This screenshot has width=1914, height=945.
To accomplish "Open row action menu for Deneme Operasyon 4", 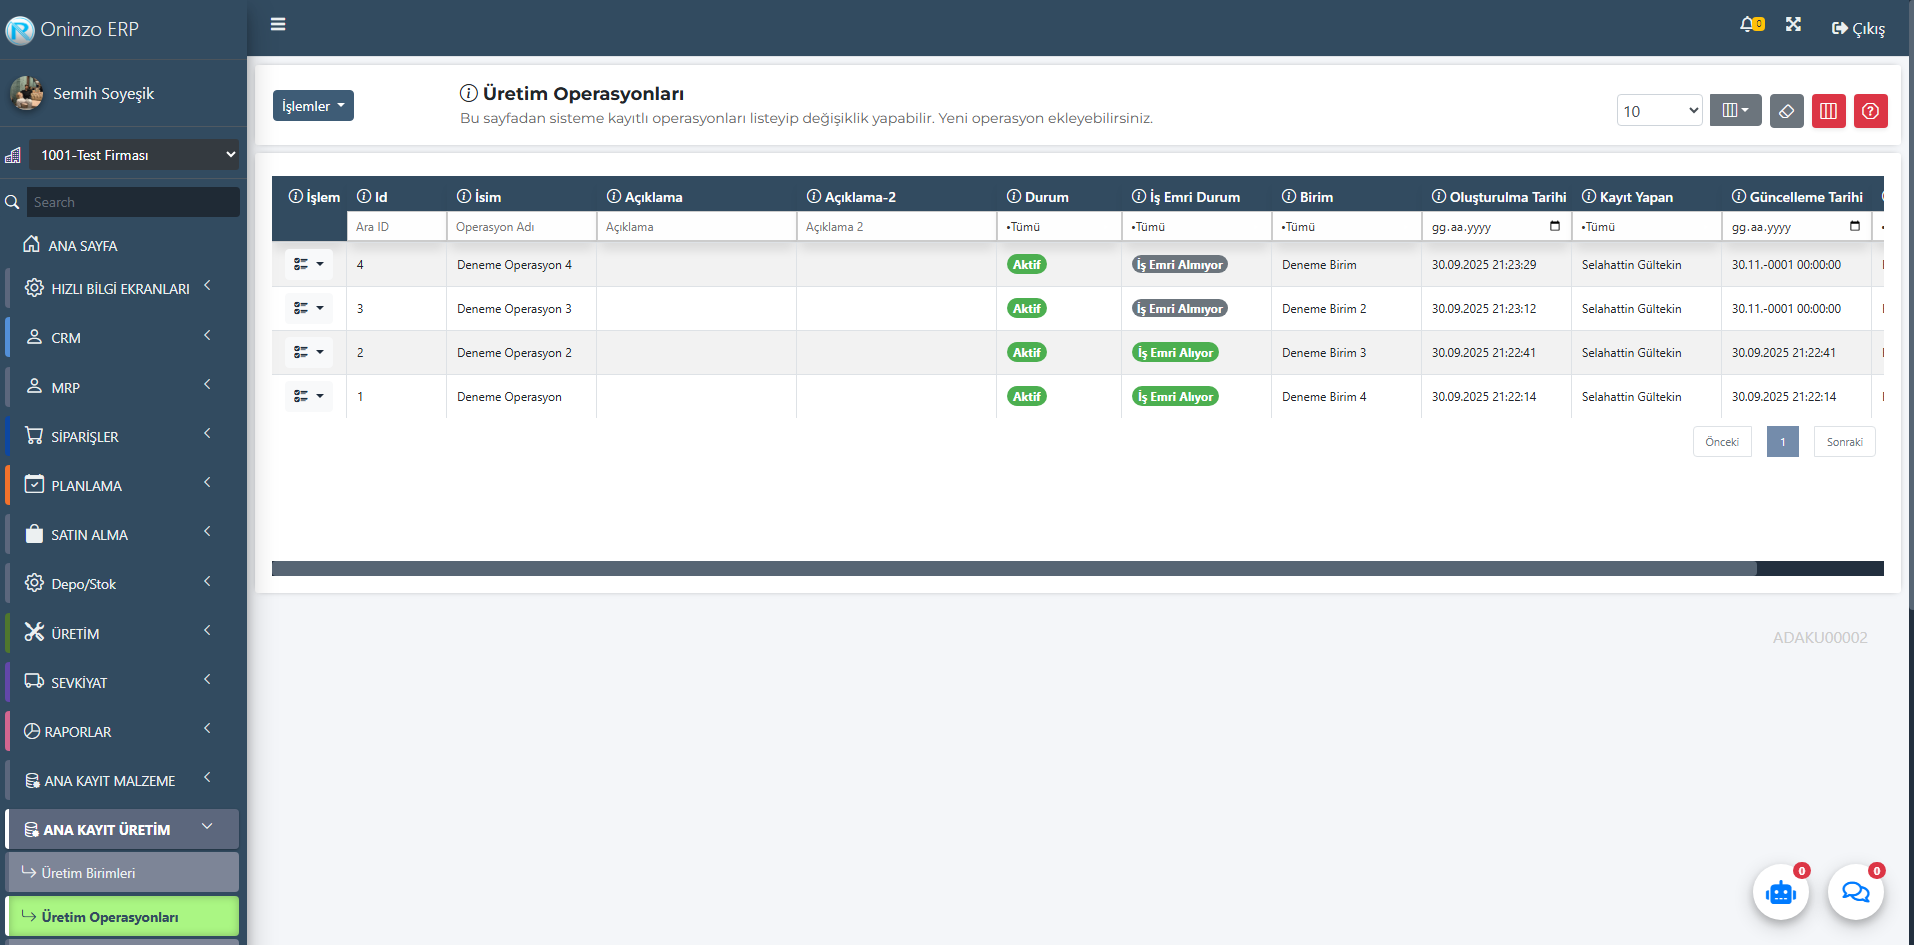I will pos(308,265).
